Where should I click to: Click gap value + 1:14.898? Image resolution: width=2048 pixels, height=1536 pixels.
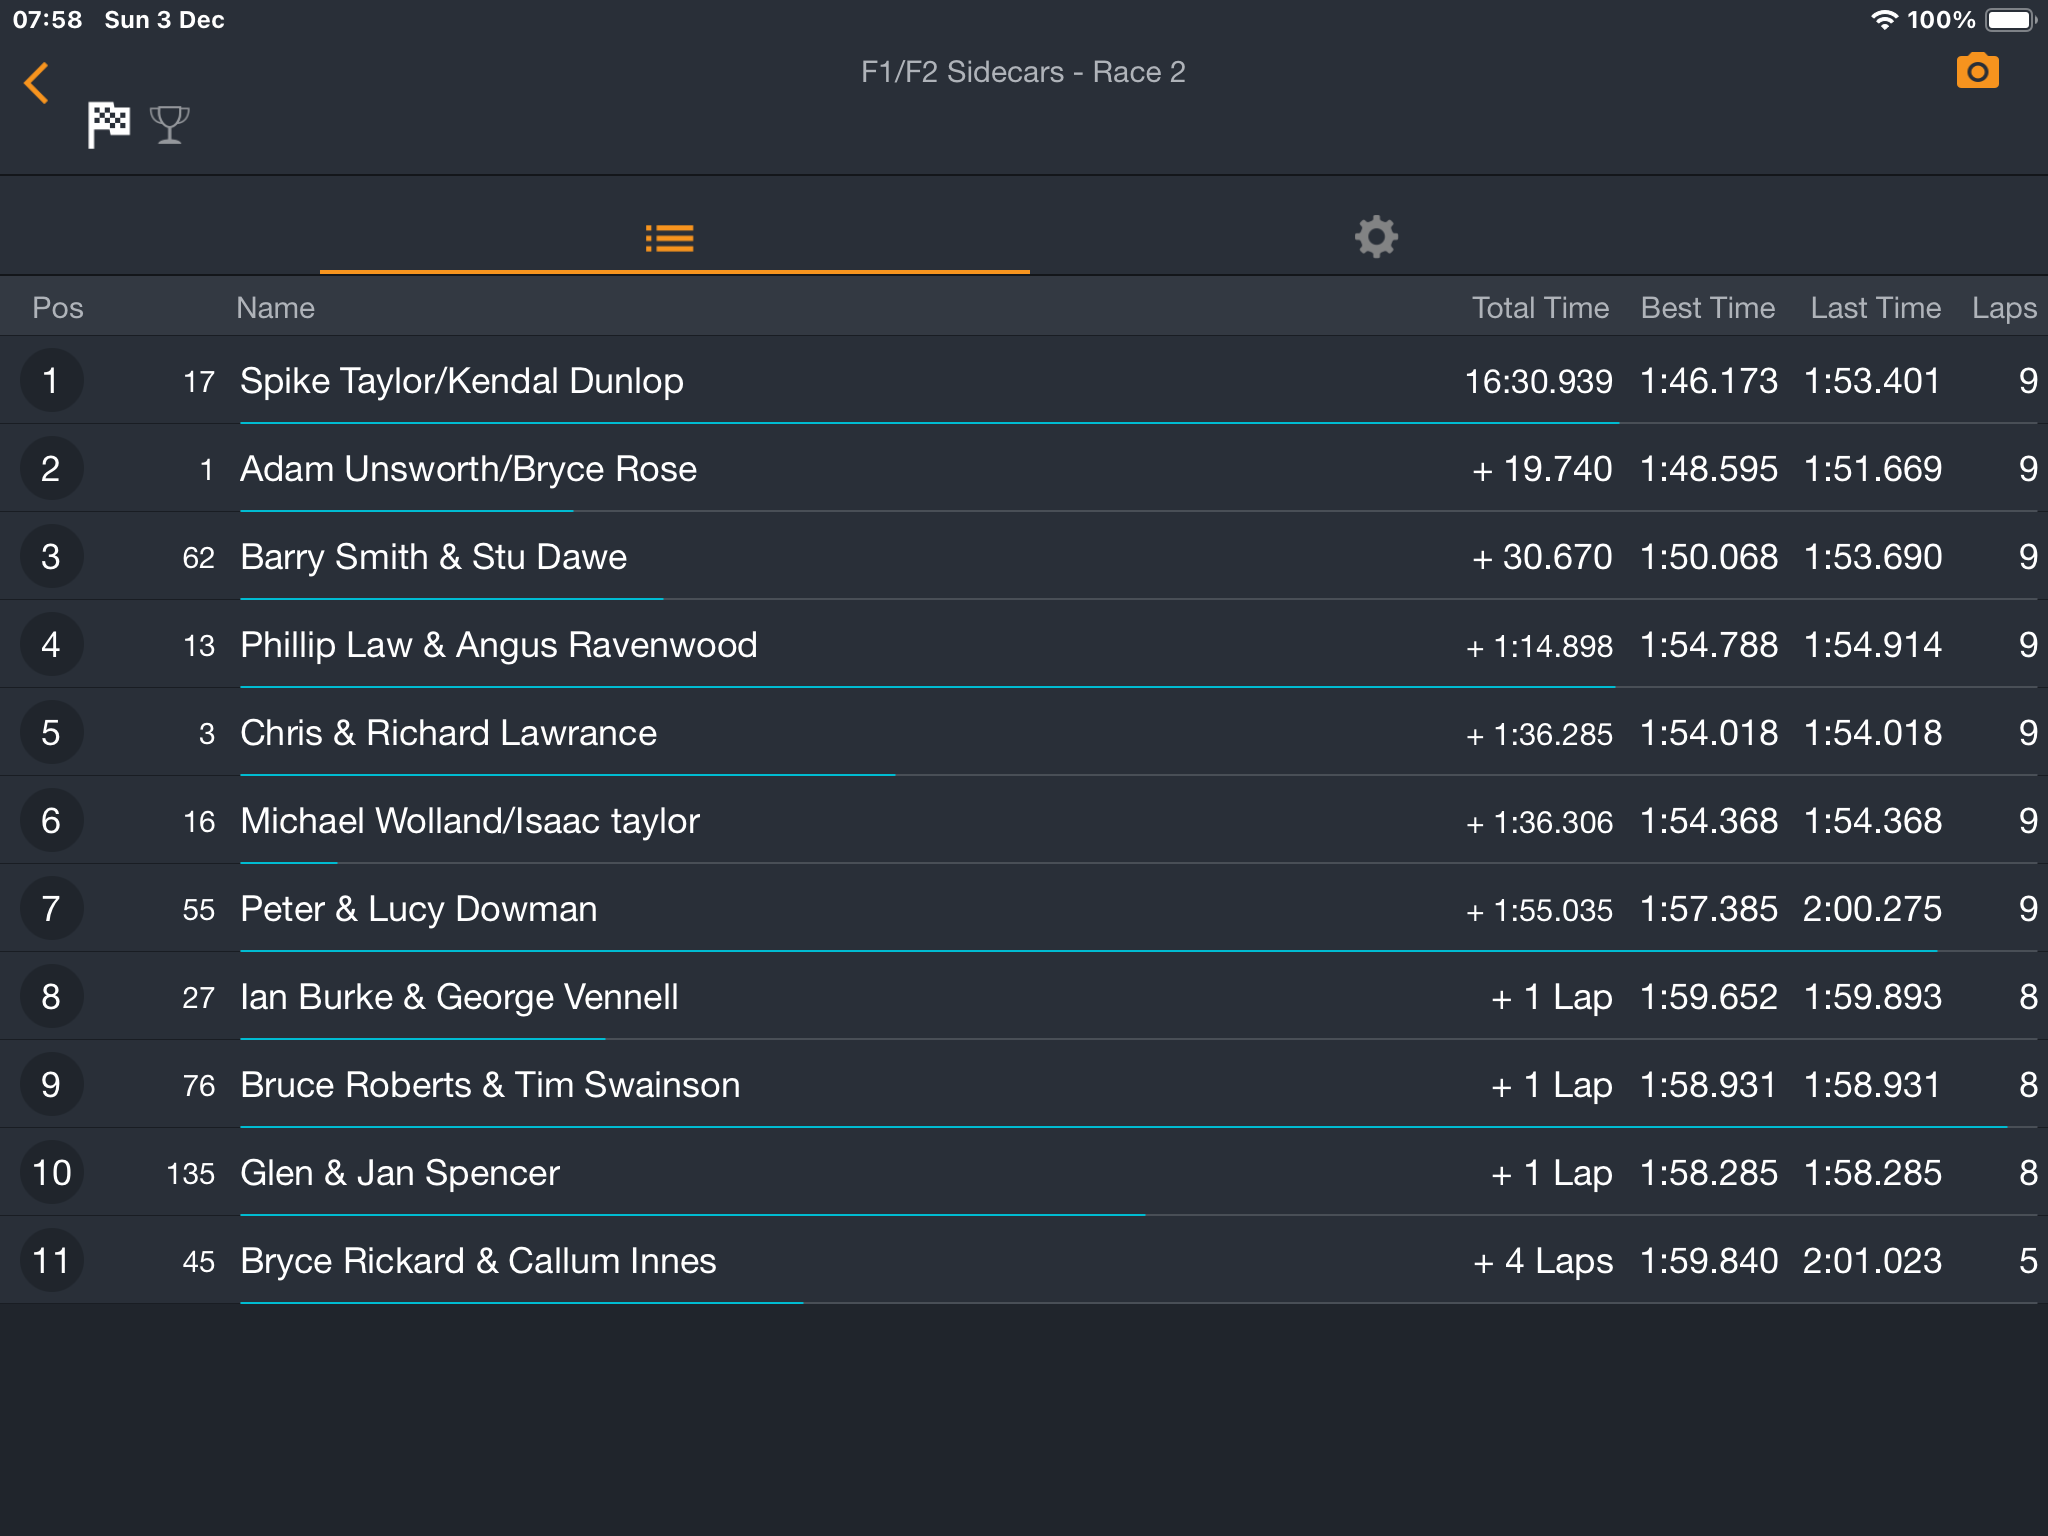tap(1539, 646)
